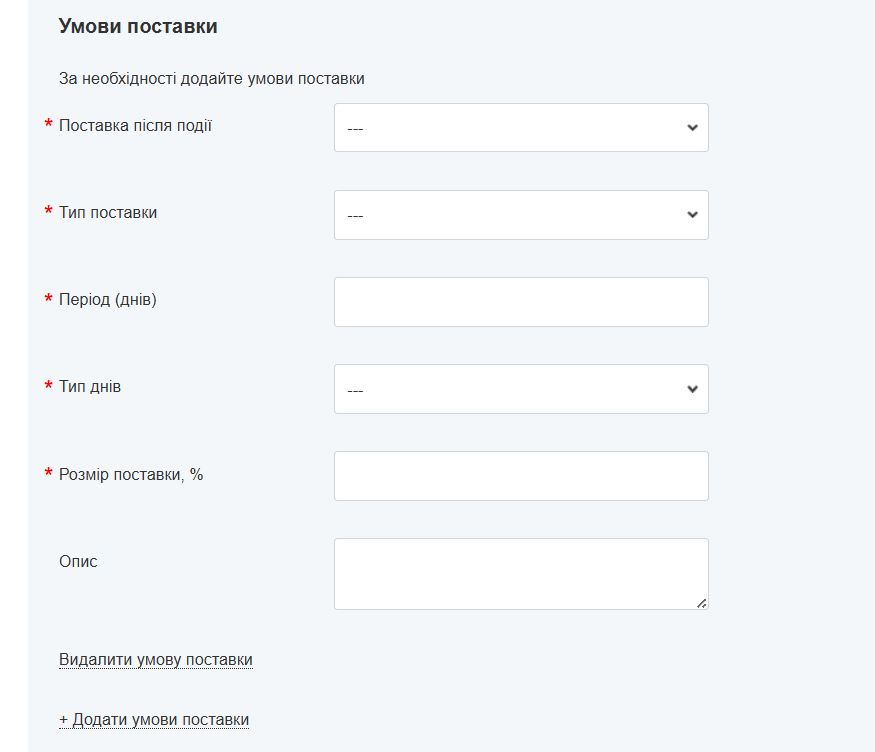Click into the Розмір поставки, % field
875x752 pixels.
click(520, 476)
